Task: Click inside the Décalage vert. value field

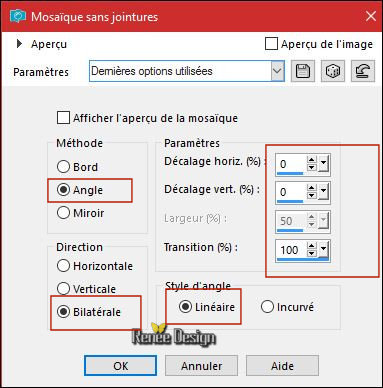Action: coord(291,192)
